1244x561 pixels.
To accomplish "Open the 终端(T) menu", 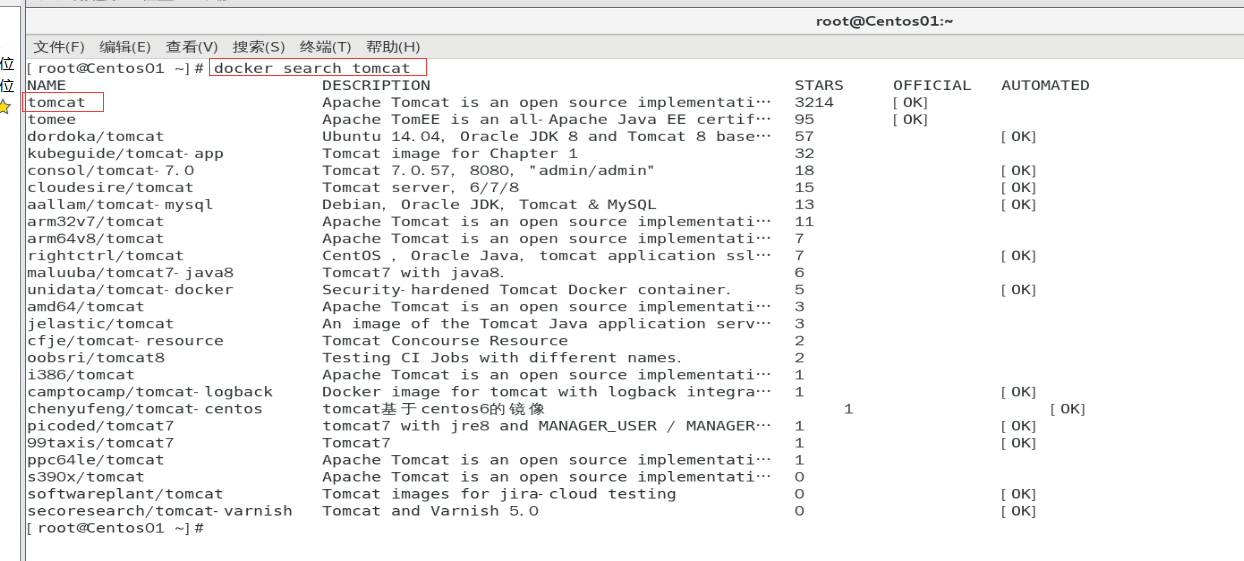I will pyautogui.click(x=326, y=47).
